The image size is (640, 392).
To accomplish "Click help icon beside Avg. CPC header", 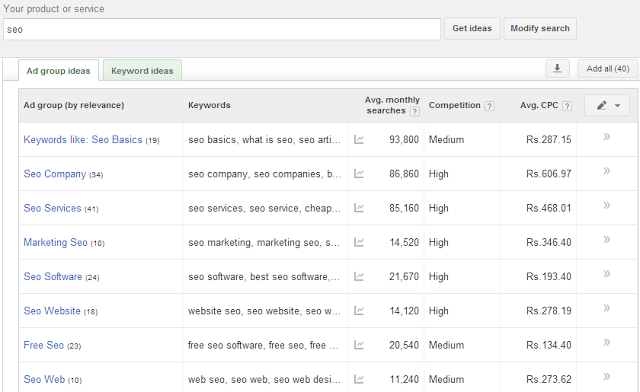I will point(567,106).
